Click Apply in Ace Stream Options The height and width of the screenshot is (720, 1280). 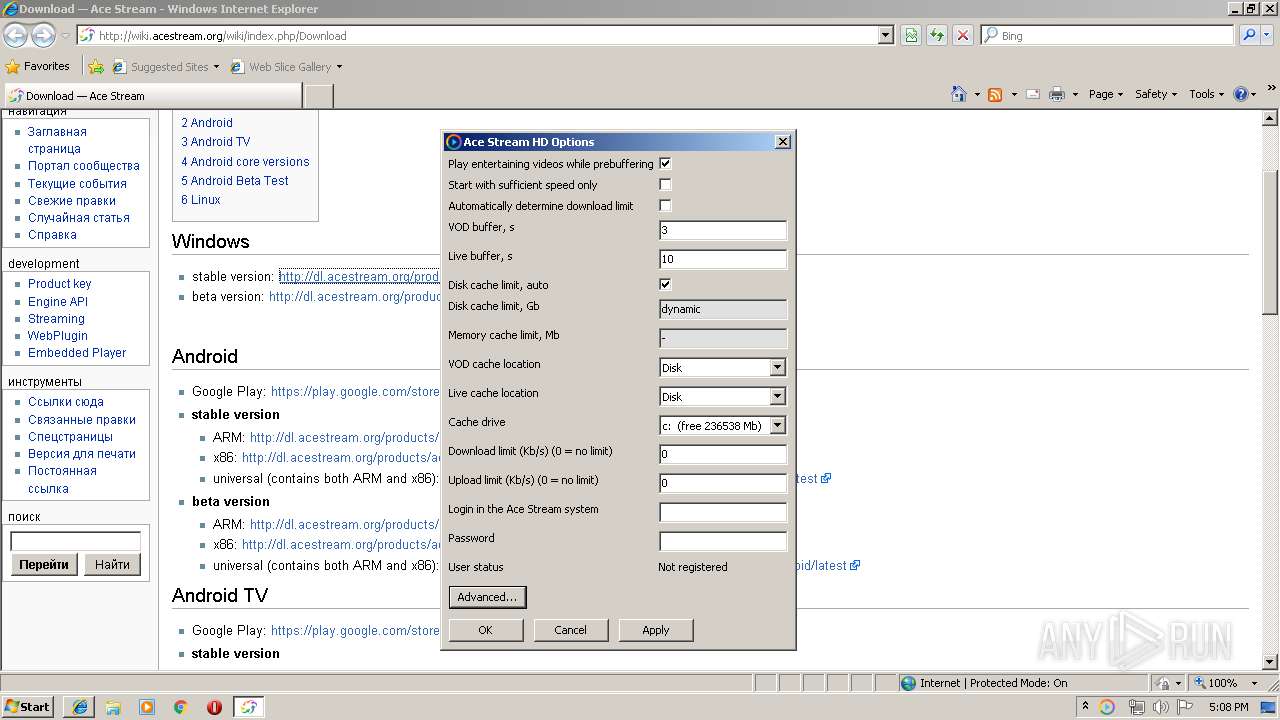point(655,630)
